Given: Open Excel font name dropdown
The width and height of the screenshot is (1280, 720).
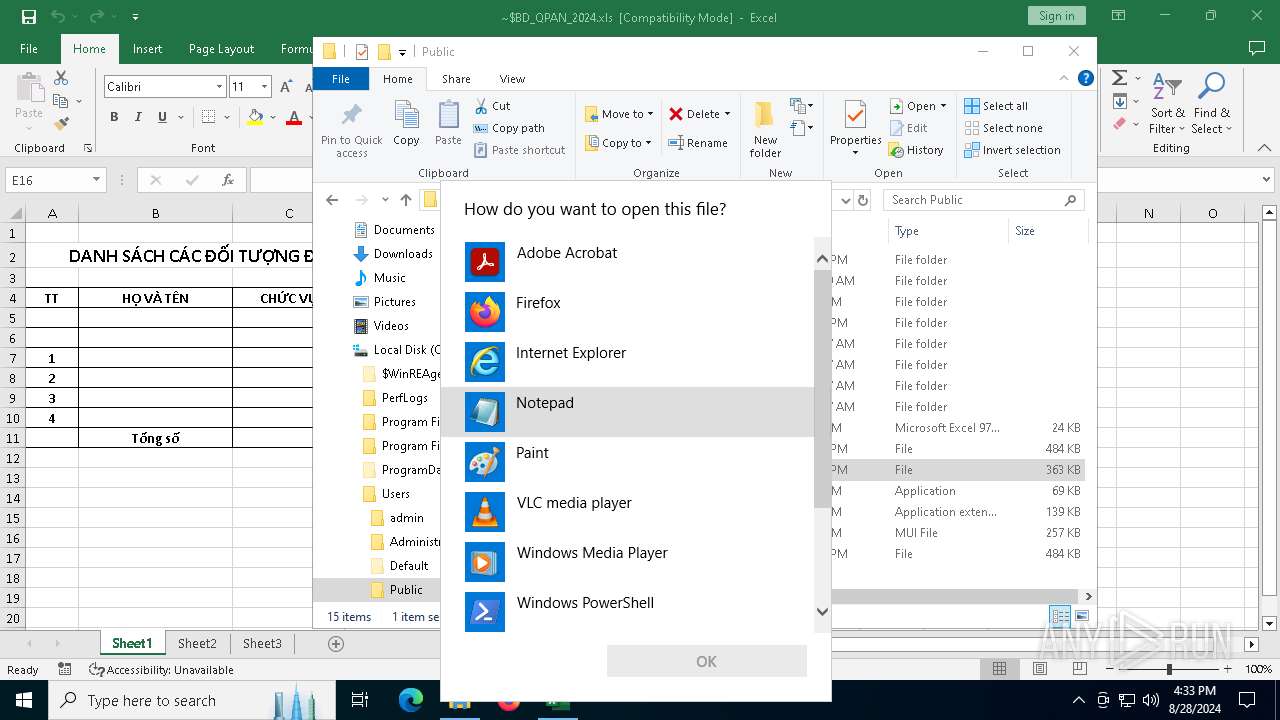Looking at the screenshot, I should click(x=219, y=87).
